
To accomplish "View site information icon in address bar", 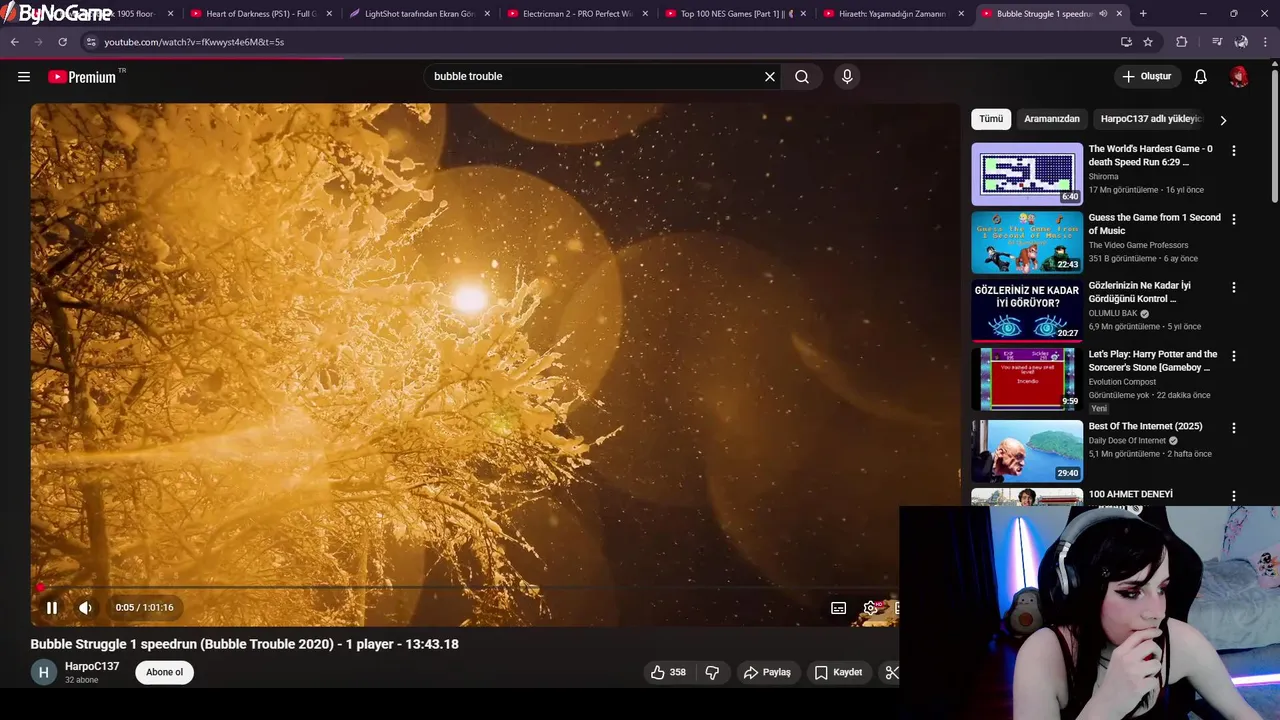I will 90,42.
